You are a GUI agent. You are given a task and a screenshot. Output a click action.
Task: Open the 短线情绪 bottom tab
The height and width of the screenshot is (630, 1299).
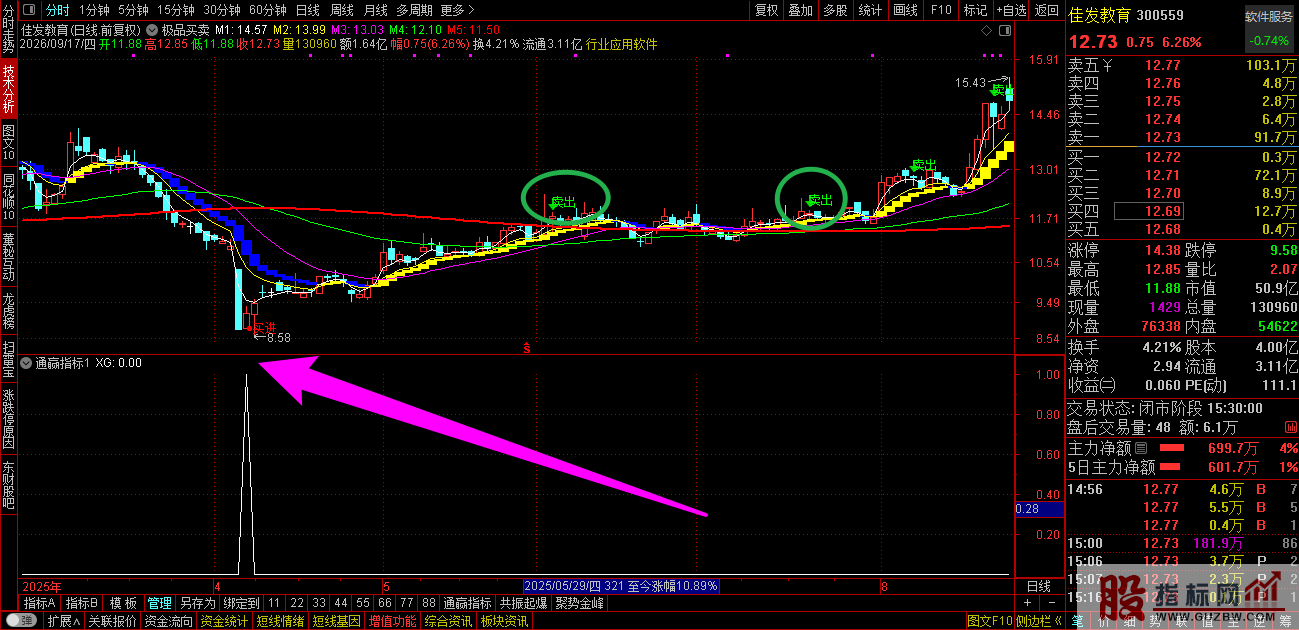280,621
